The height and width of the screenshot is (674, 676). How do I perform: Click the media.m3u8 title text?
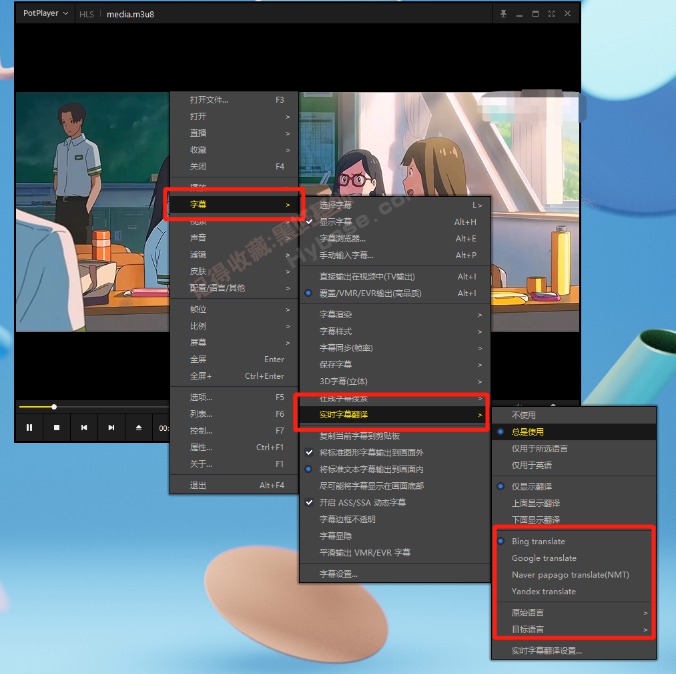coord(130,14)
